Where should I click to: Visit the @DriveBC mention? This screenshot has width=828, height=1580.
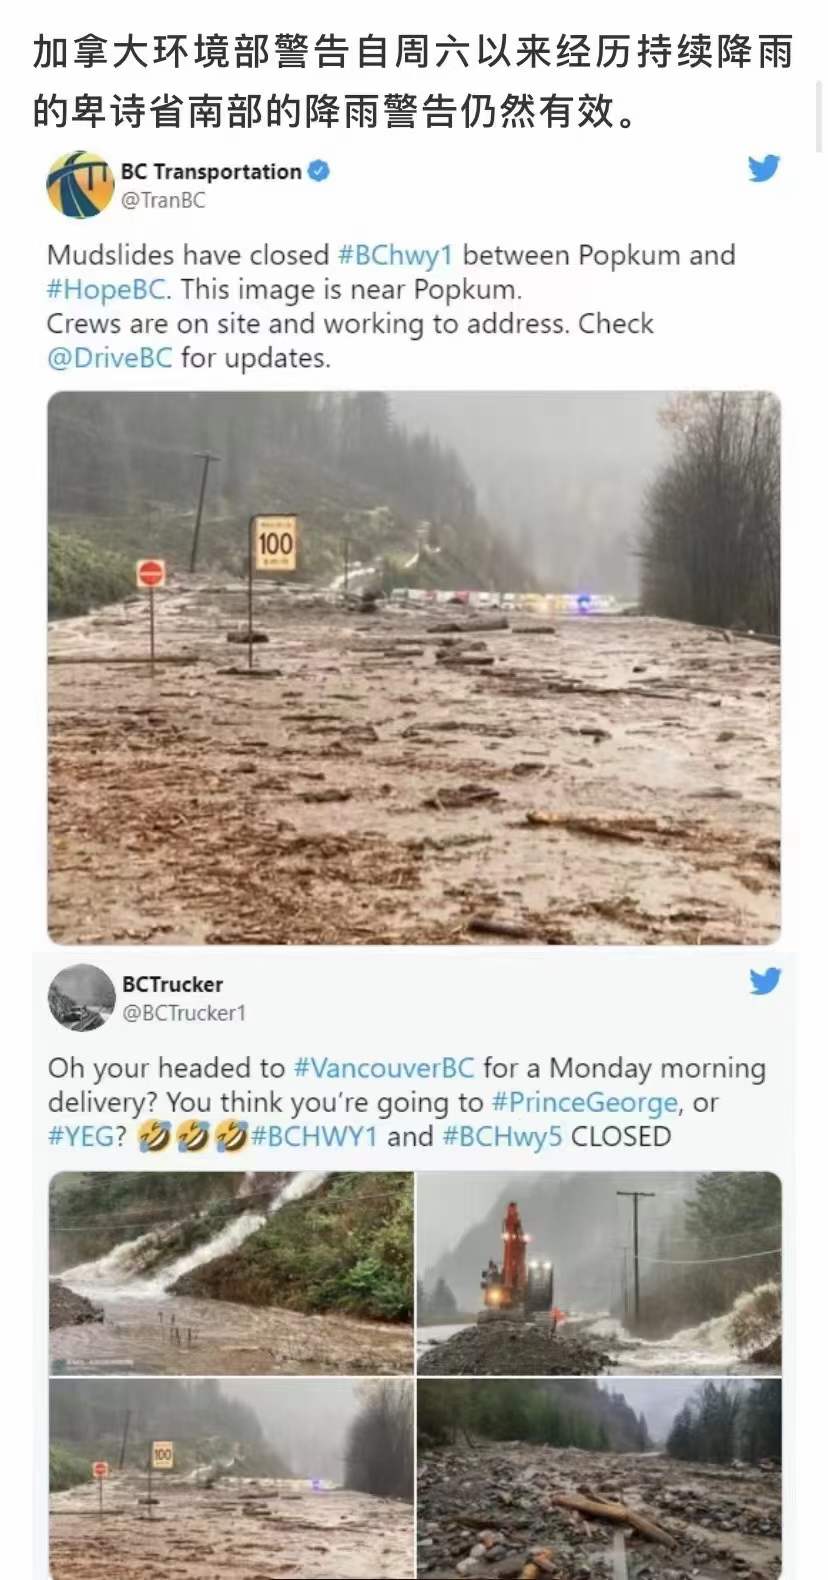coord(110,357)
